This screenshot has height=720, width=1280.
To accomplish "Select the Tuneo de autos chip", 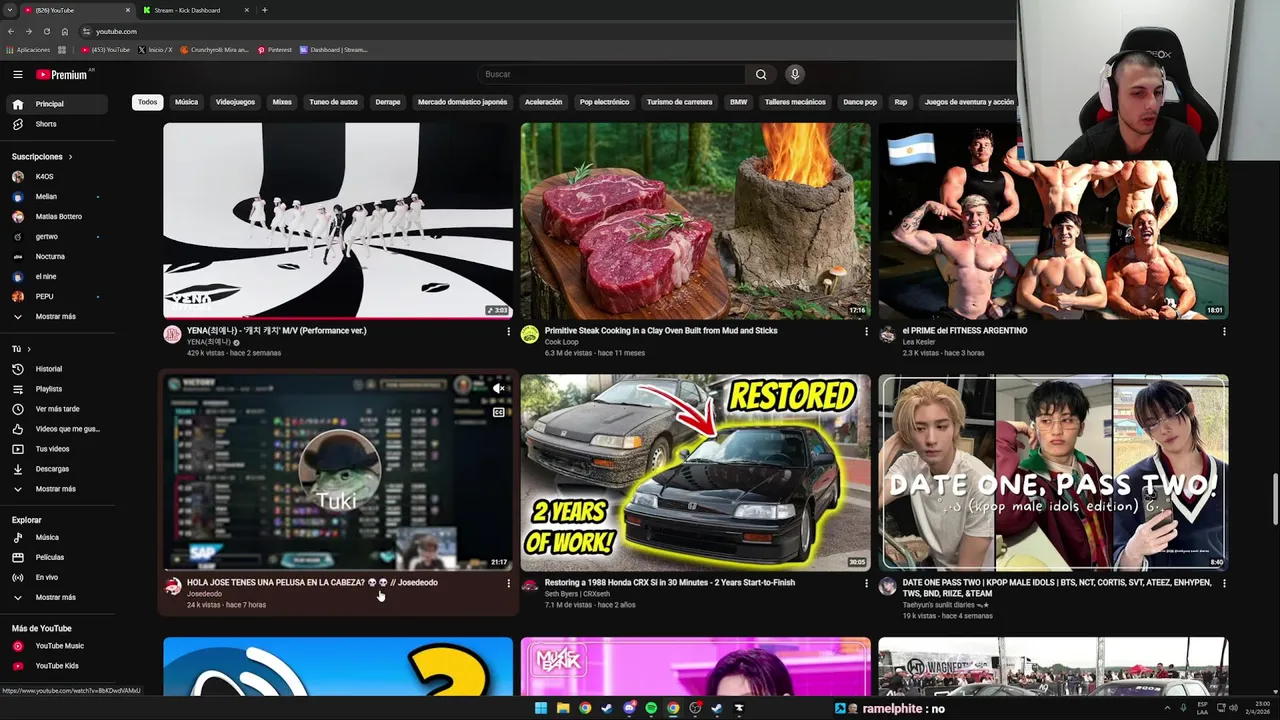I will click(333, 102).
